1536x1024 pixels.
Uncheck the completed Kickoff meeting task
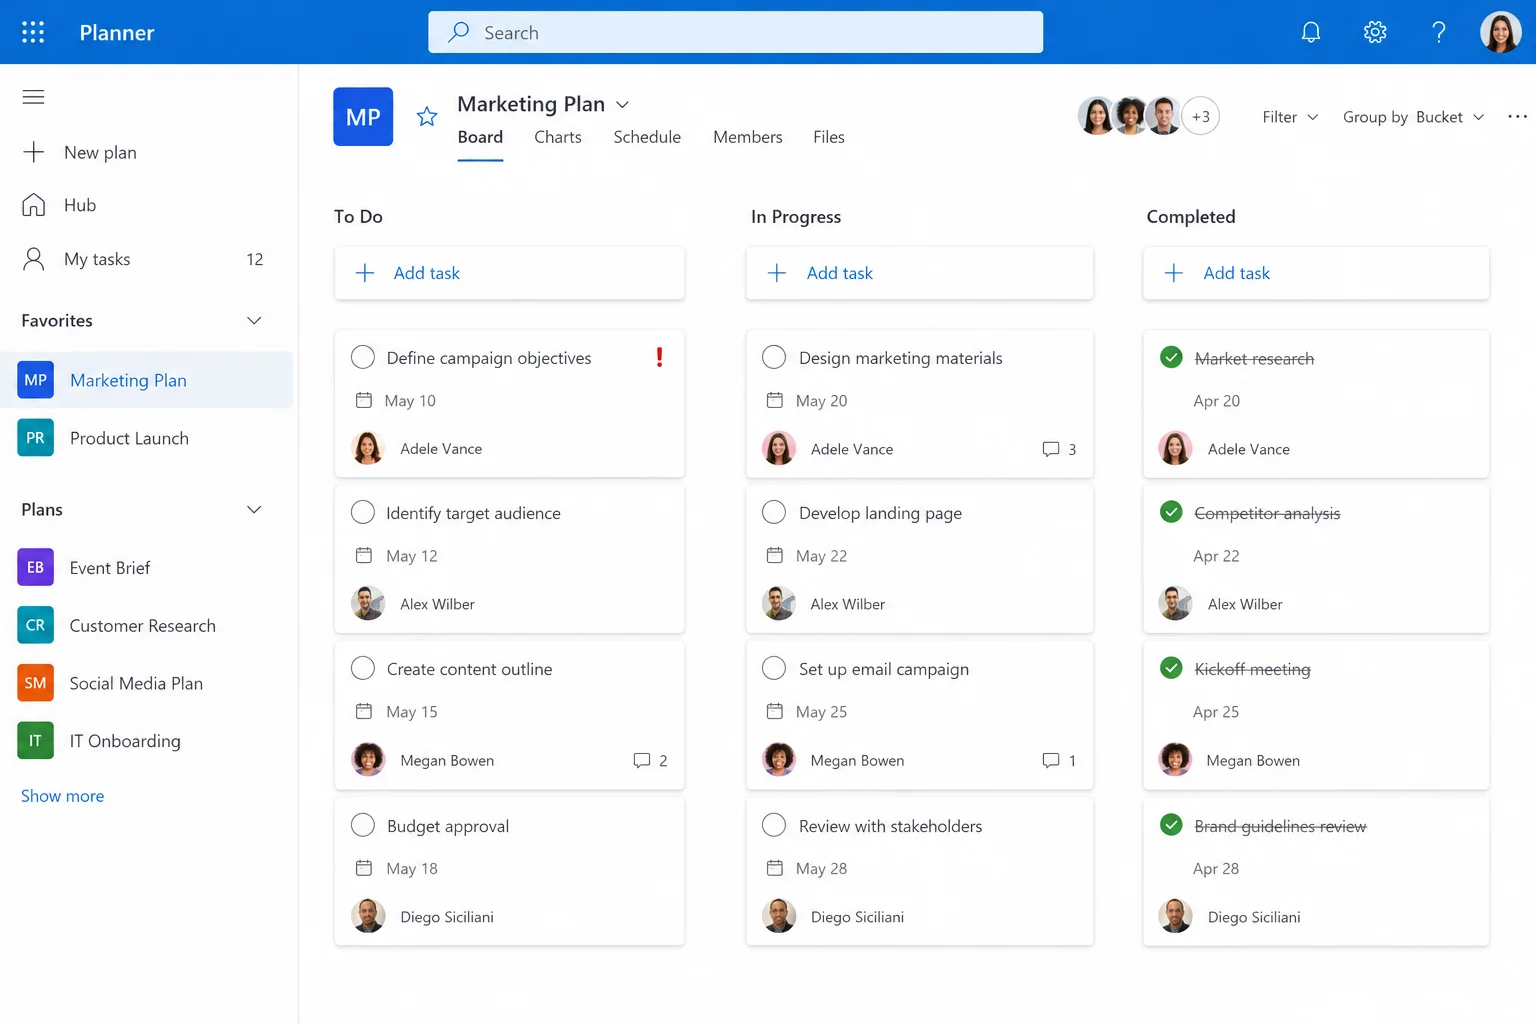tap(1171, 668)
